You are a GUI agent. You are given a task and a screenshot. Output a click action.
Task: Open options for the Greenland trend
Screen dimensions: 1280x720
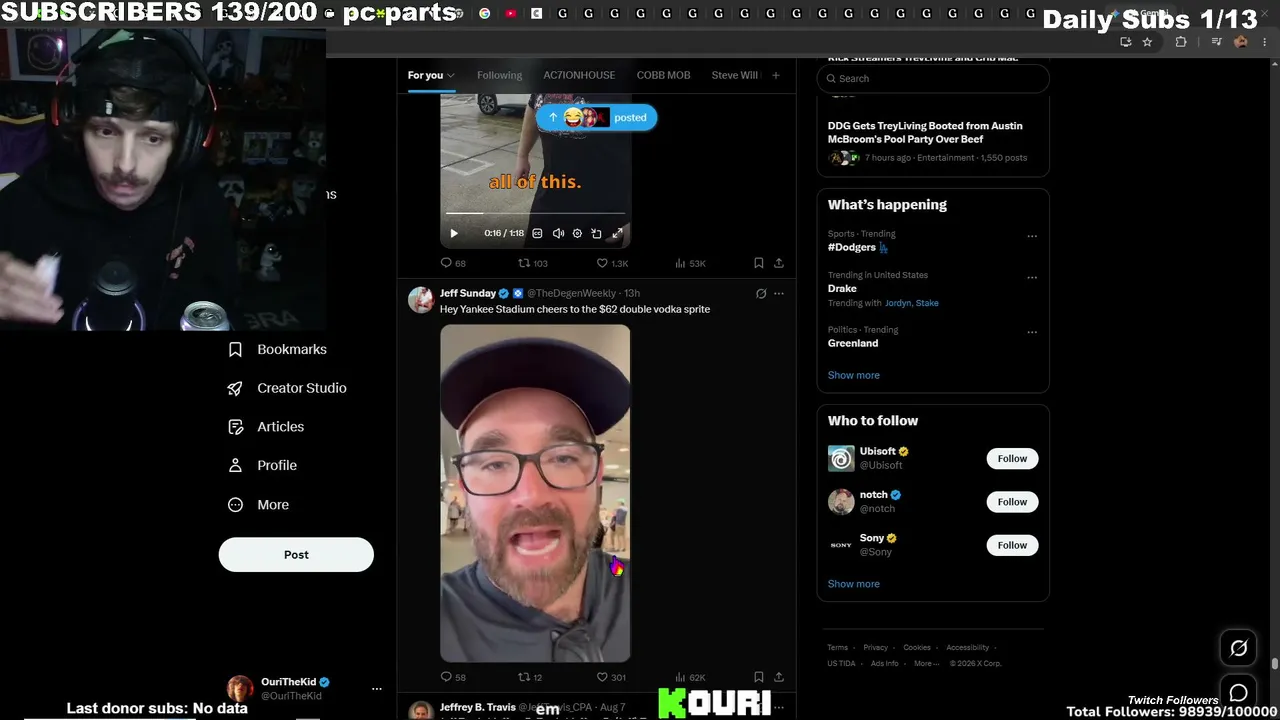click(1032, 332)
